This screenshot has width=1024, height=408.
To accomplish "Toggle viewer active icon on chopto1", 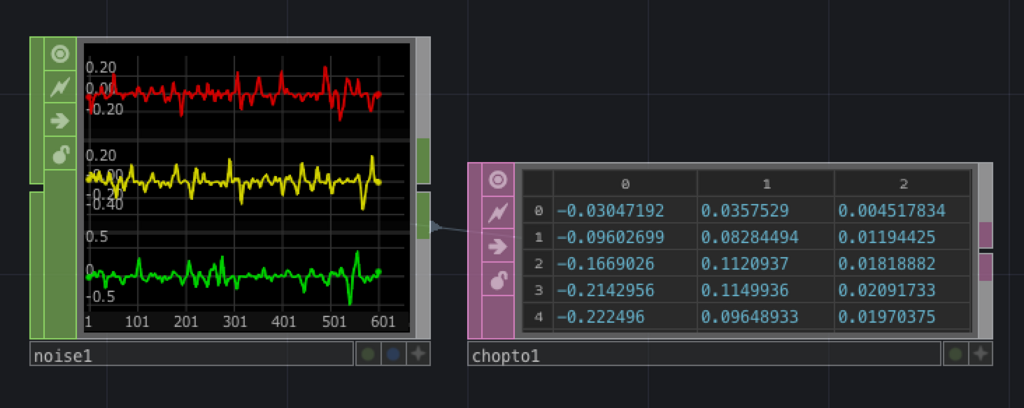I will click(498, 180).
